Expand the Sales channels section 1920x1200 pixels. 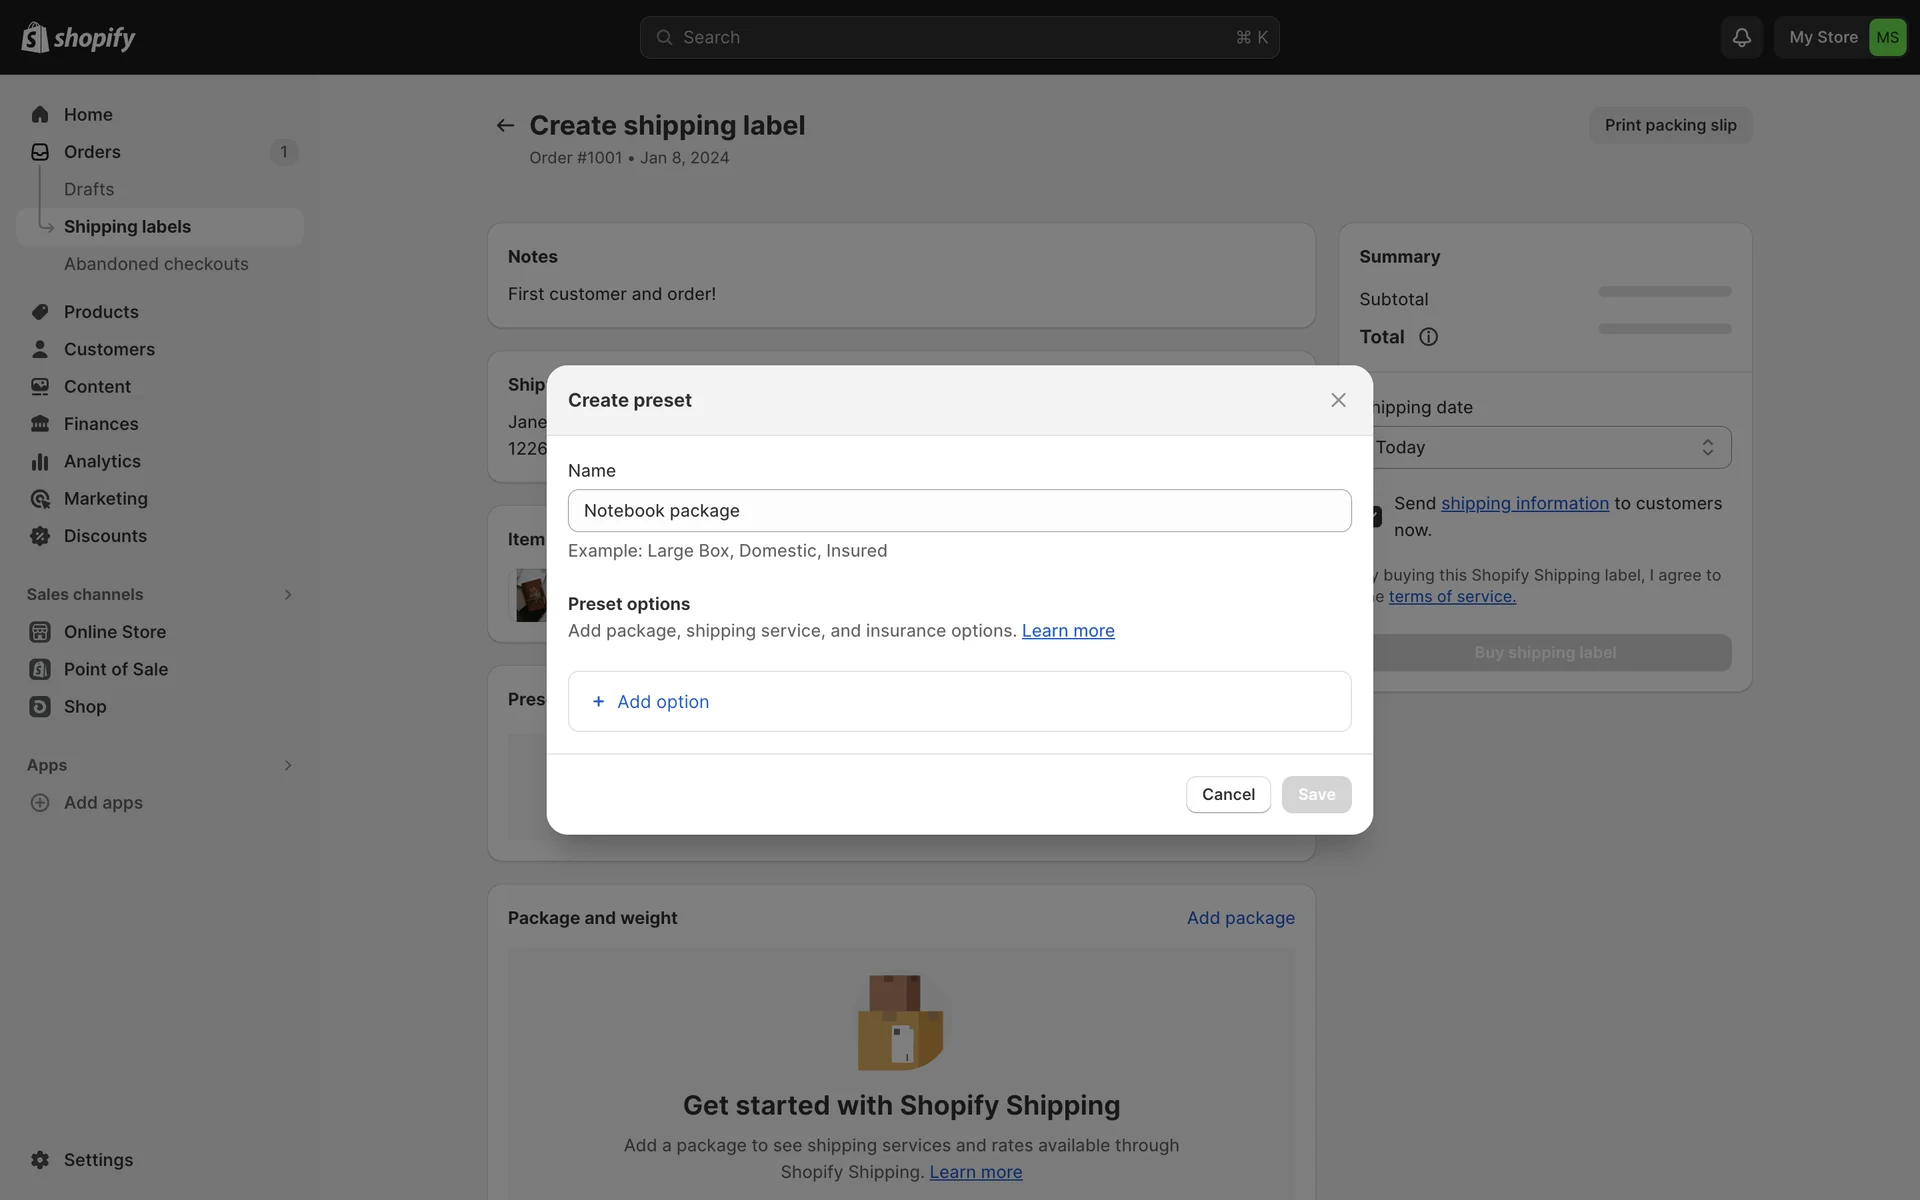pyautogui.click(x=287, y=594)
